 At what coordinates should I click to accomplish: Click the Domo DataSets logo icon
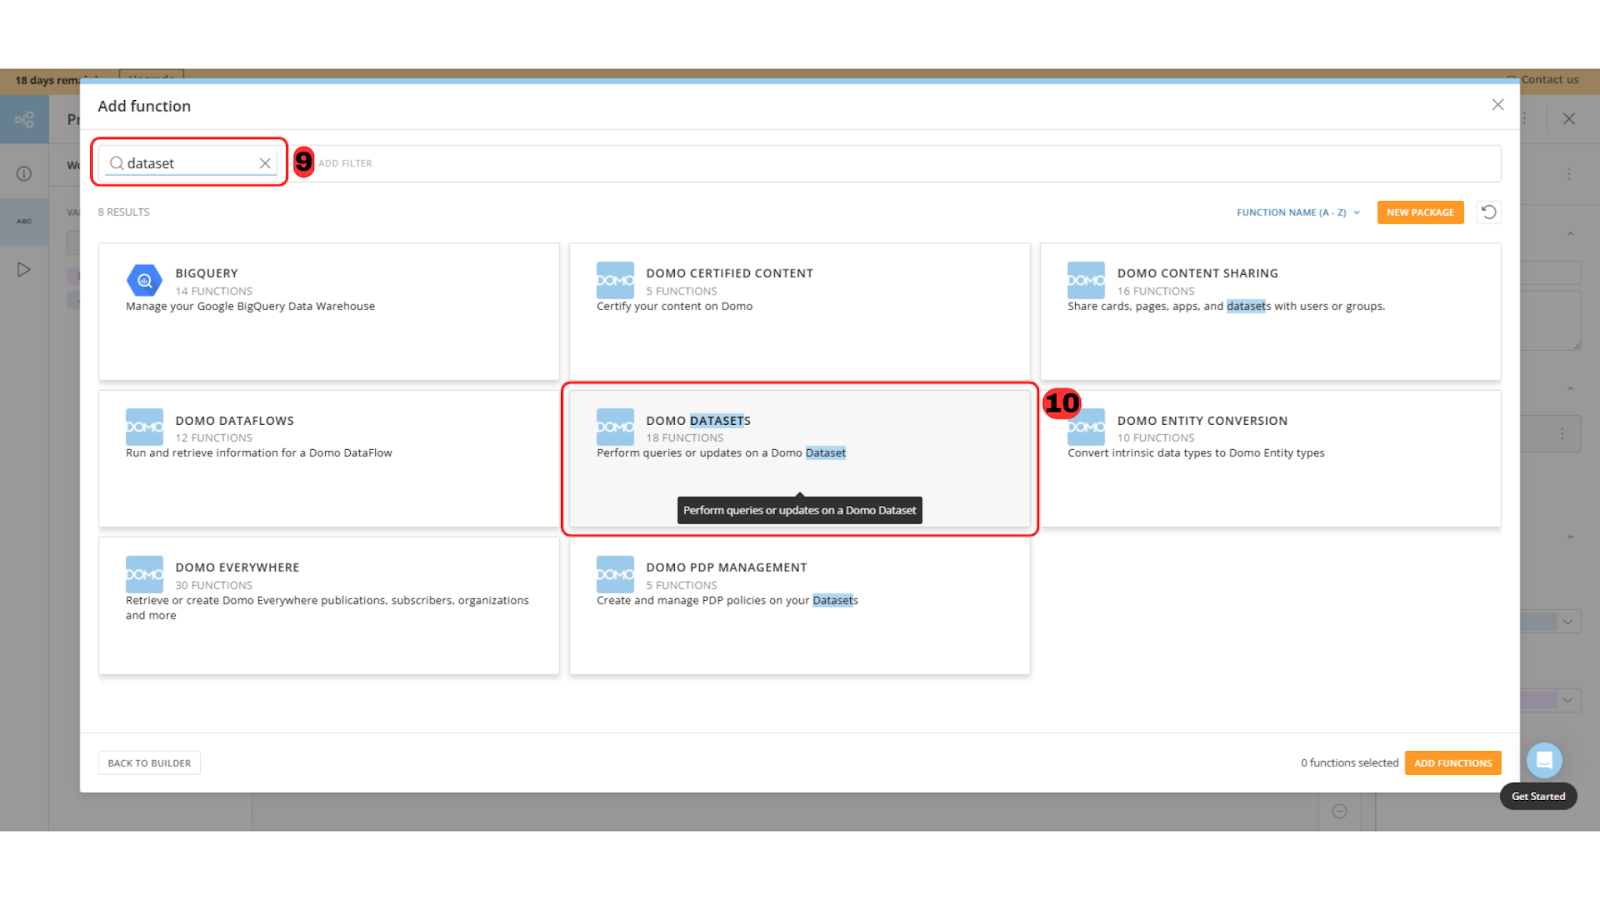(615, 427)
